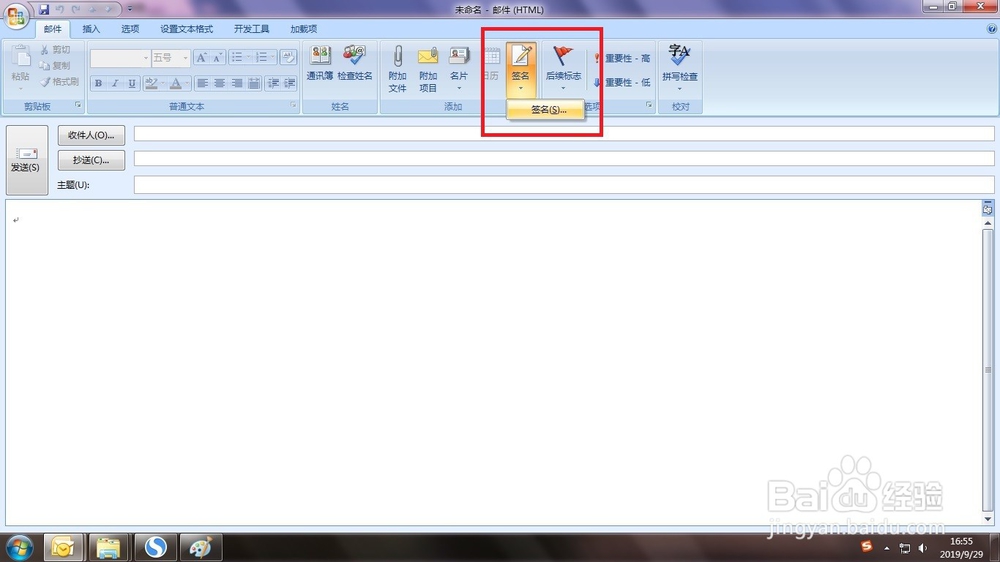Switch to the 加载项 tab

pyautogui.click(x=304, y=29)
